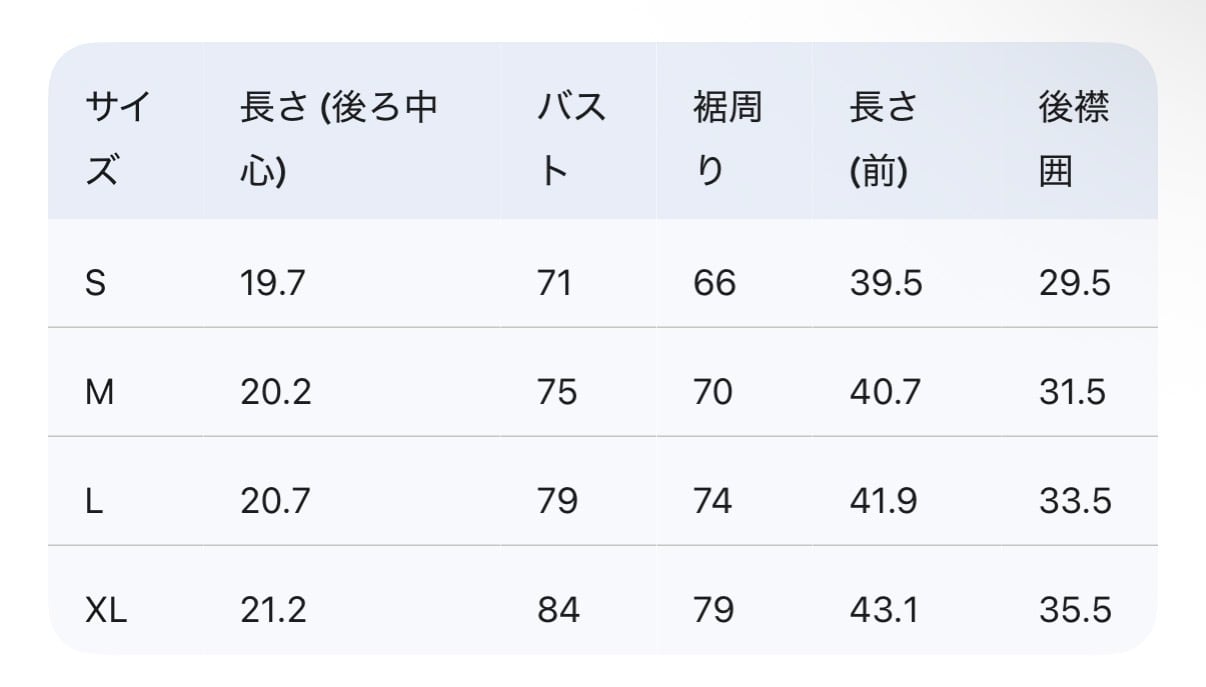Image resolution: width=1206 pixels, height=687 pixels.
Task: Select the バスト column header
Action: click(x=572, y=140)
